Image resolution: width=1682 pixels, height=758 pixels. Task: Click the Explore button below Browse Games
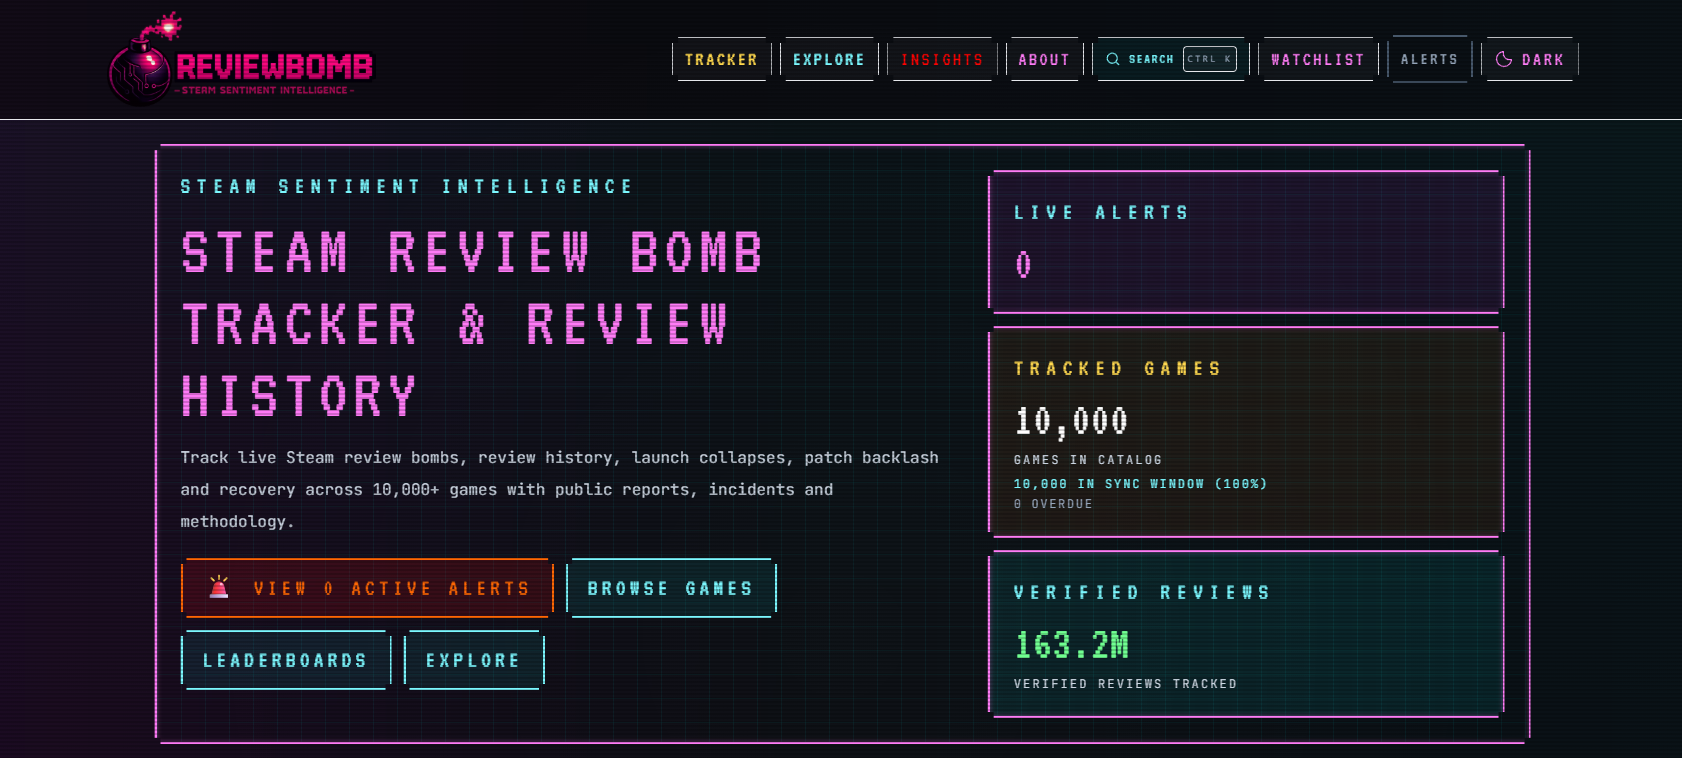tap(474, 660)
